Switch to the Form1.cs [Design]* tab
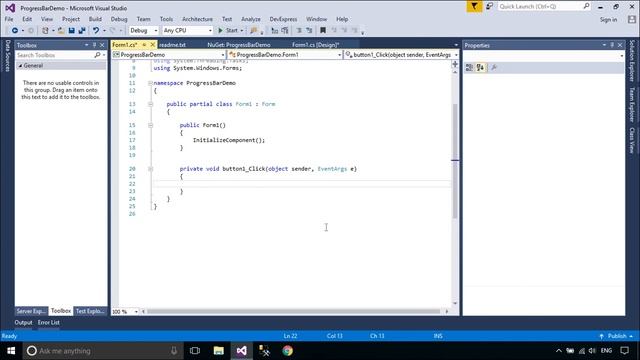 coord(316,45)
